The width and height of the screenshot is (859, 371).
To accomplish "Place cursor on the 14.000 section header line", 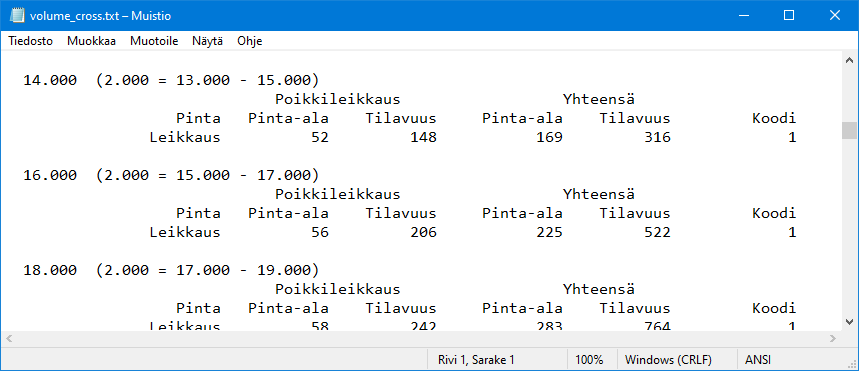I will point(170,81).
